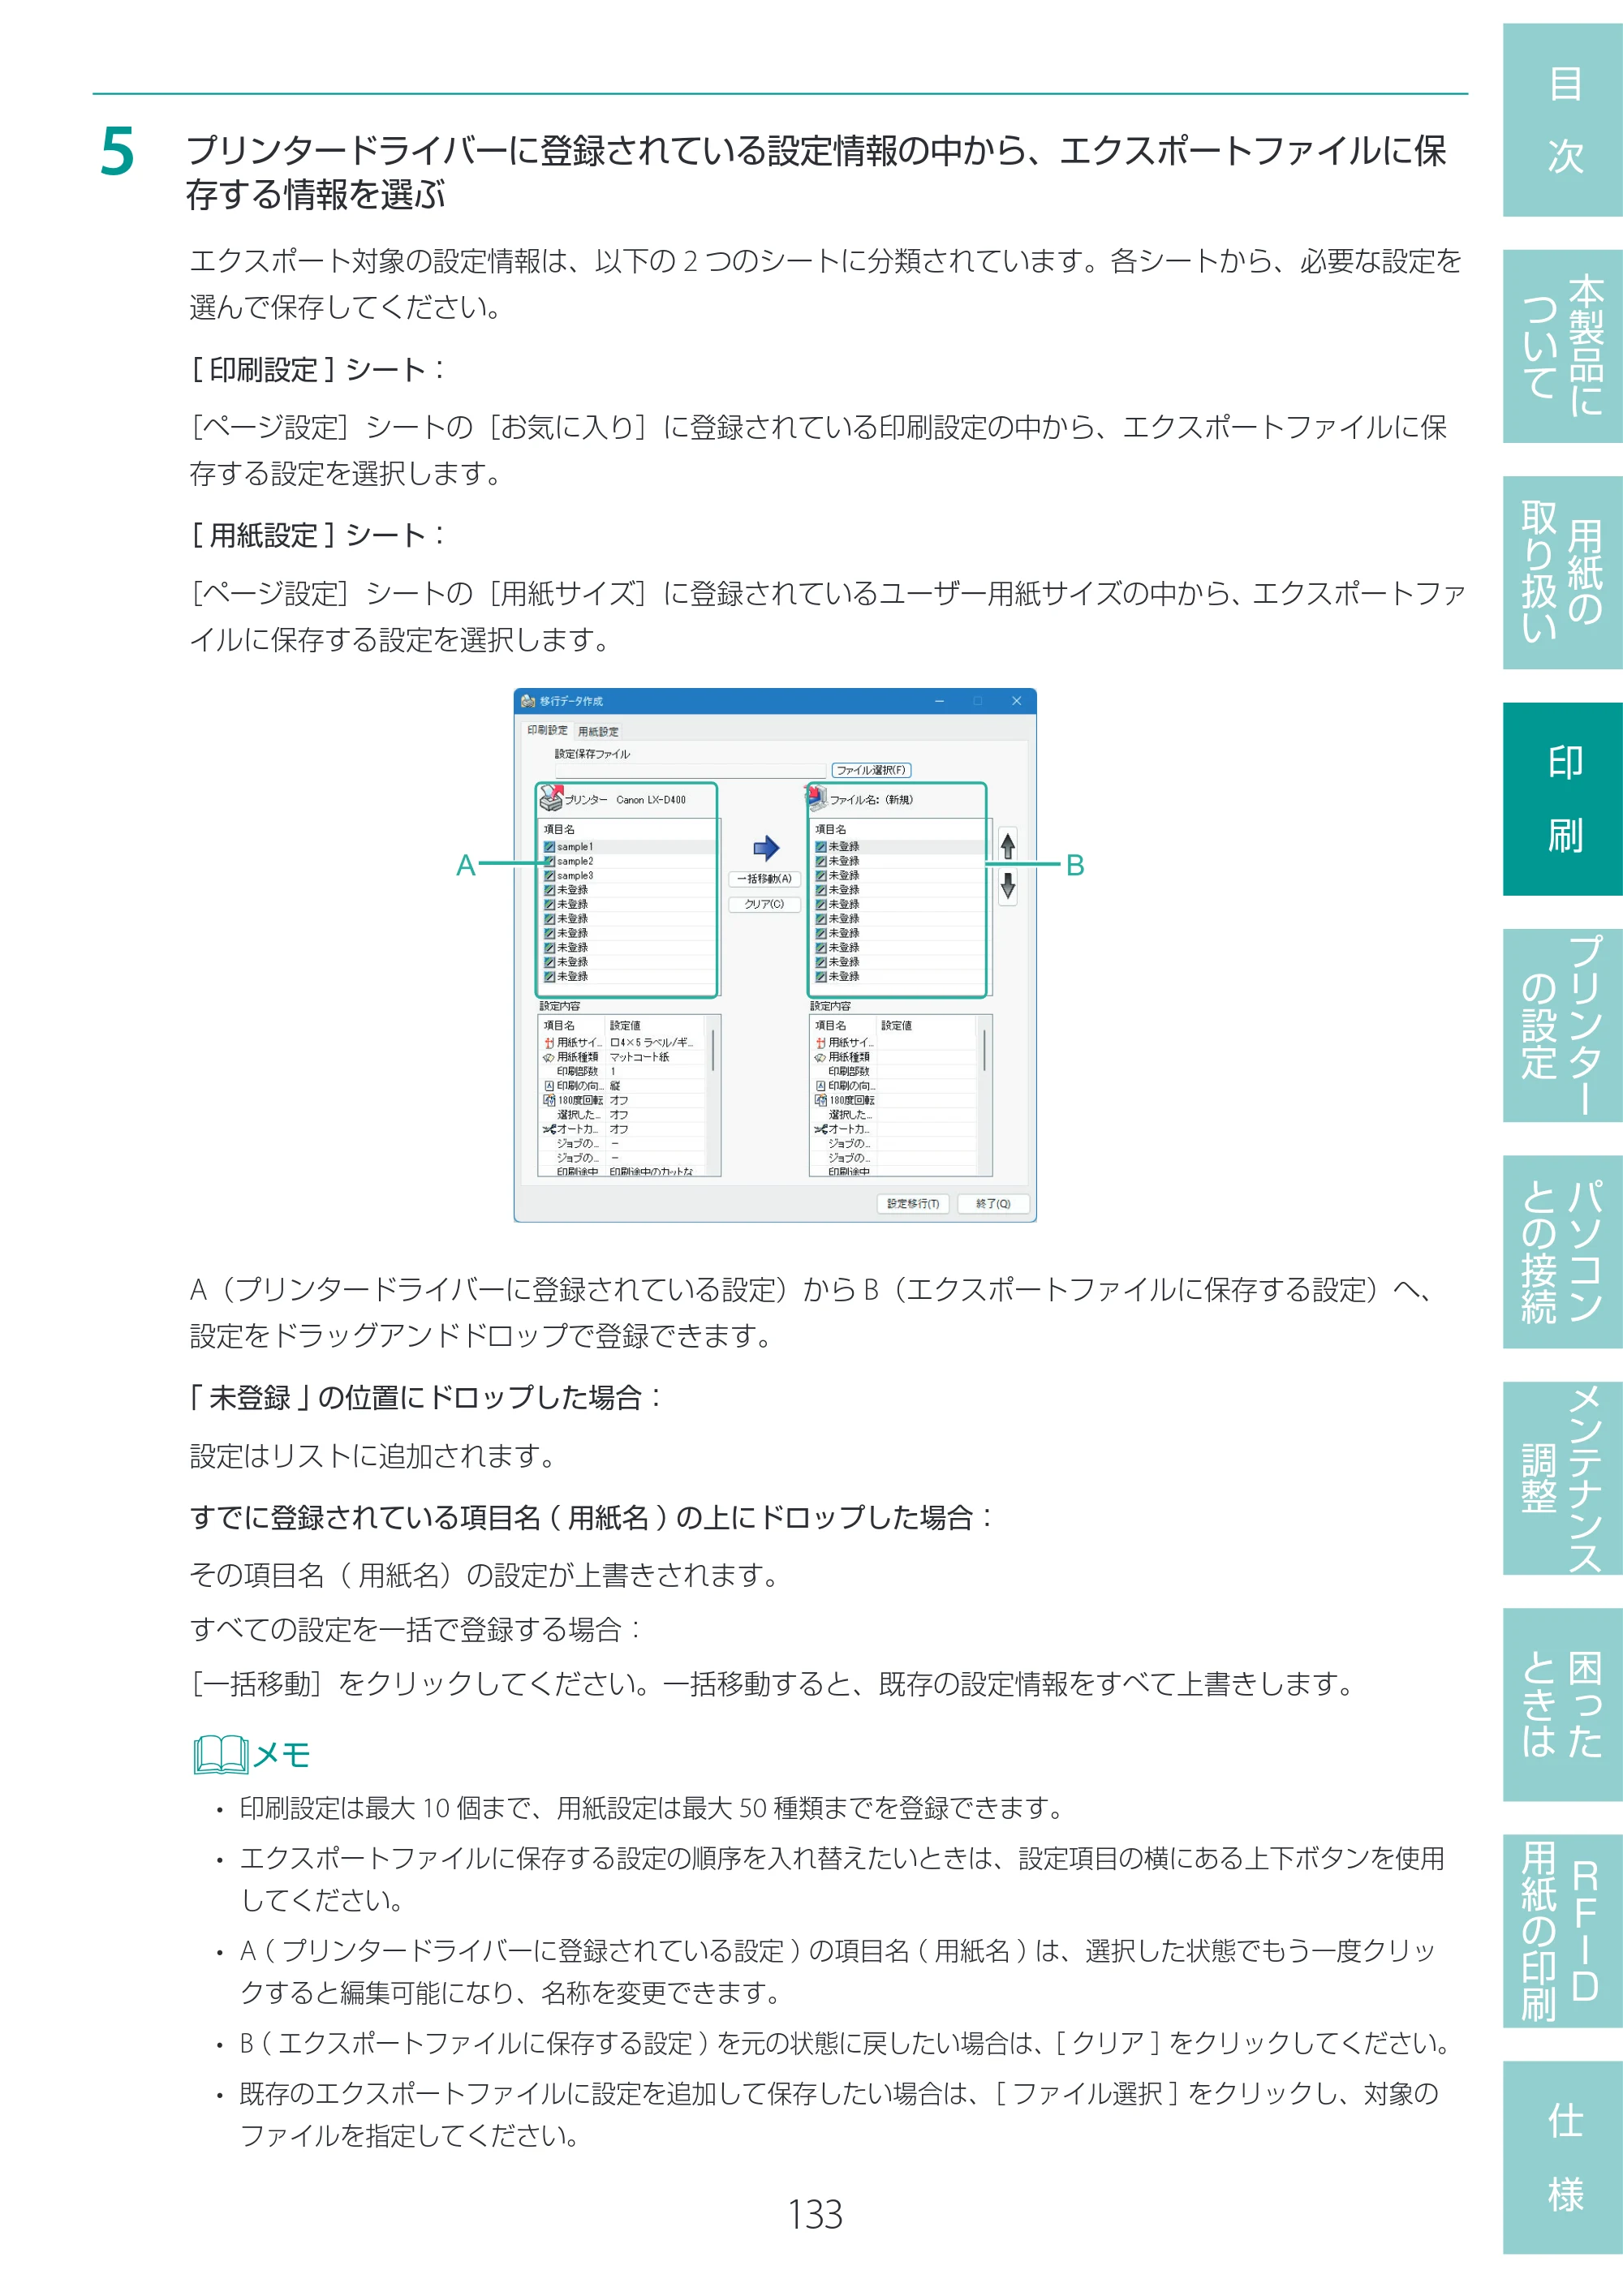Click 用紙種類 icon in right 設定内容 list
This screenshot has height=2296, width=1623.
pyautogui.click(x=820, y=1057)
